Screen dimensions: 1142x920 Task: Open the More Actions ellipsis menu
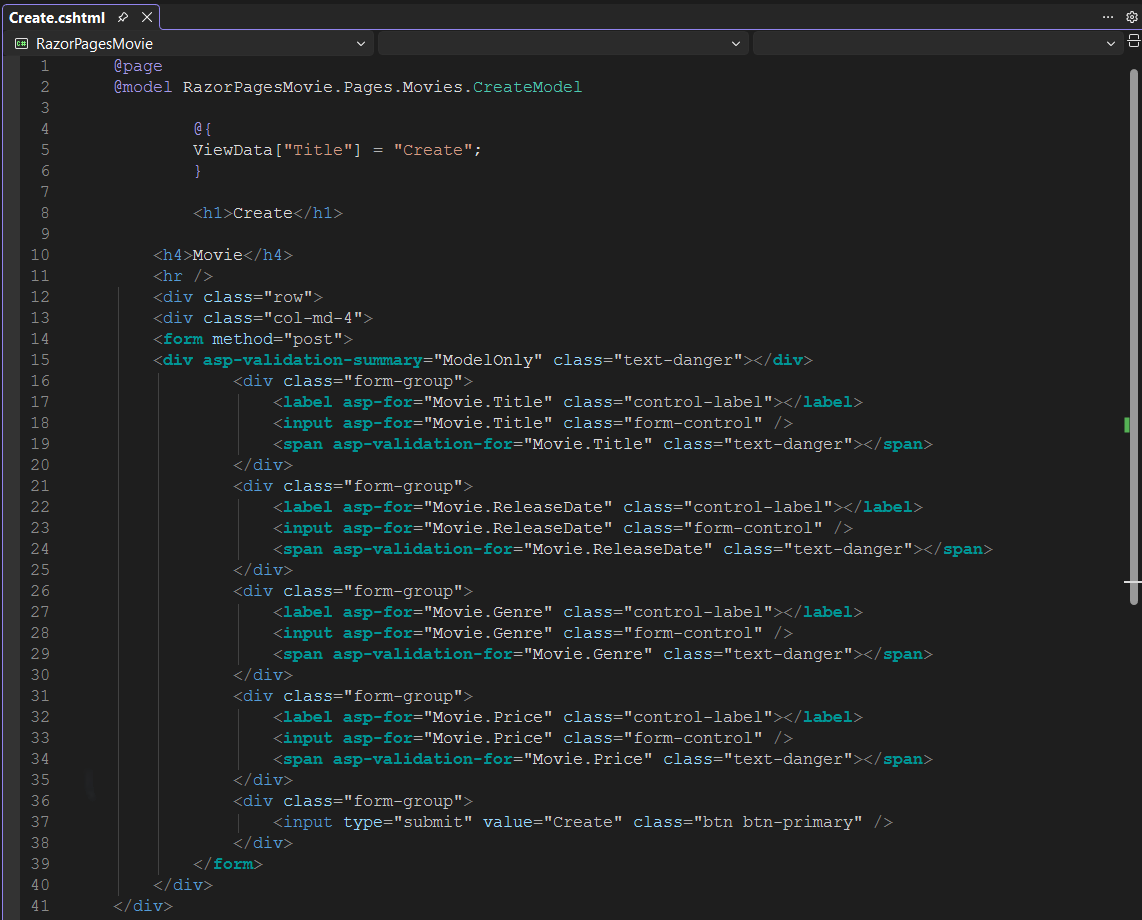[1106, 17]
